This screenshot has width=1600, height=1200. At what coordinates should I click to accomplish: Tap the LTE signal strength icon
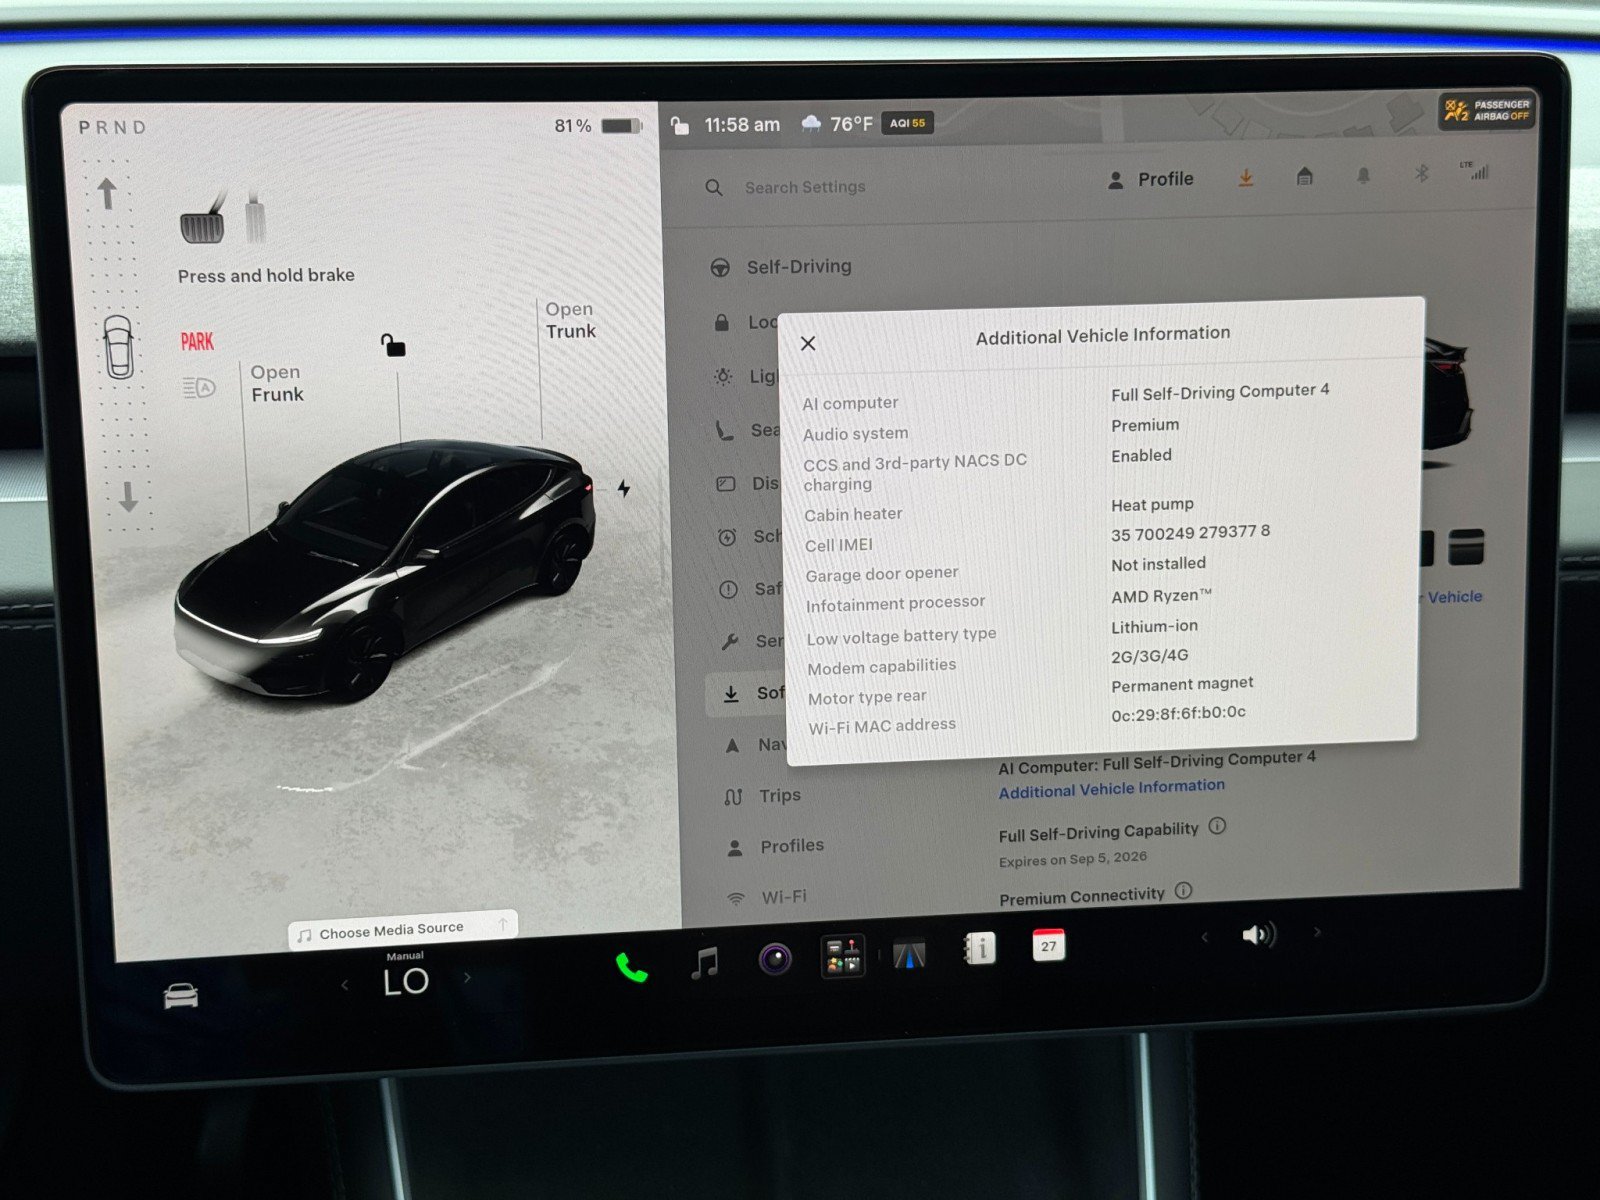[x=1474, y=170]
